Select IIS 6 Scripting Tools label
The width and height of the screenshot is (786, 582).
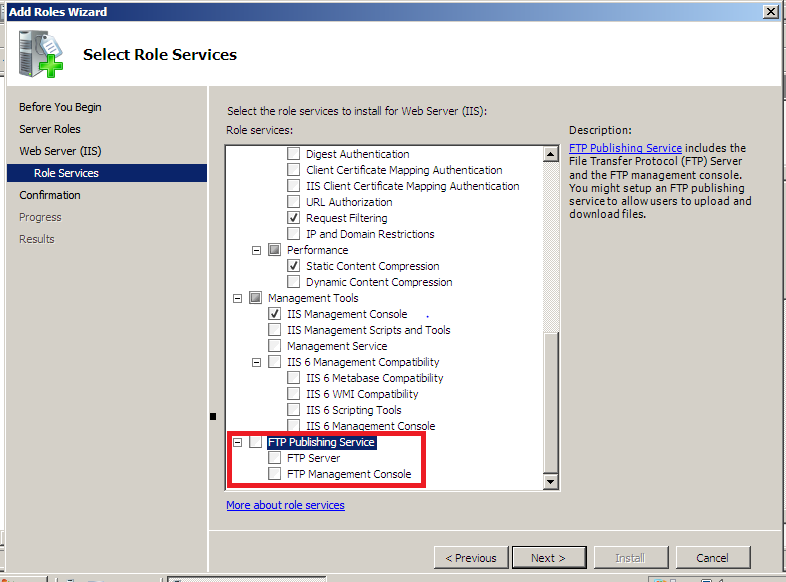pyautogui.click(x=353, y=410)
